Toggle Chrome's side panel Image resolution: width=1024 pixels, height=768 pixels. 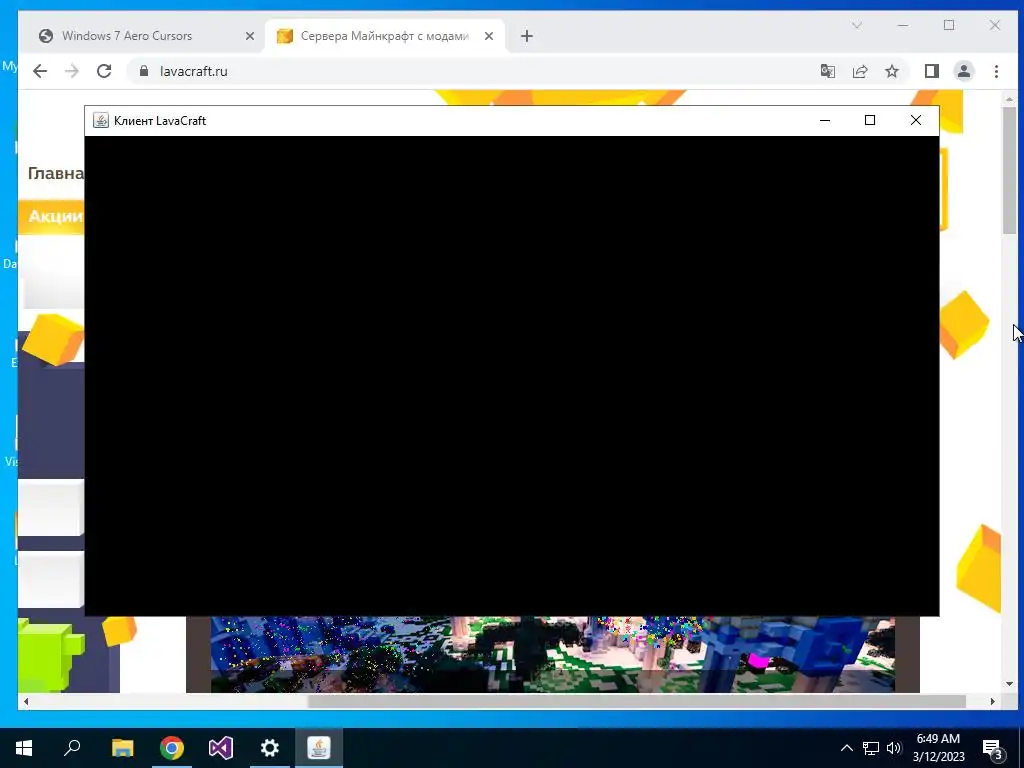click(932, 71)
